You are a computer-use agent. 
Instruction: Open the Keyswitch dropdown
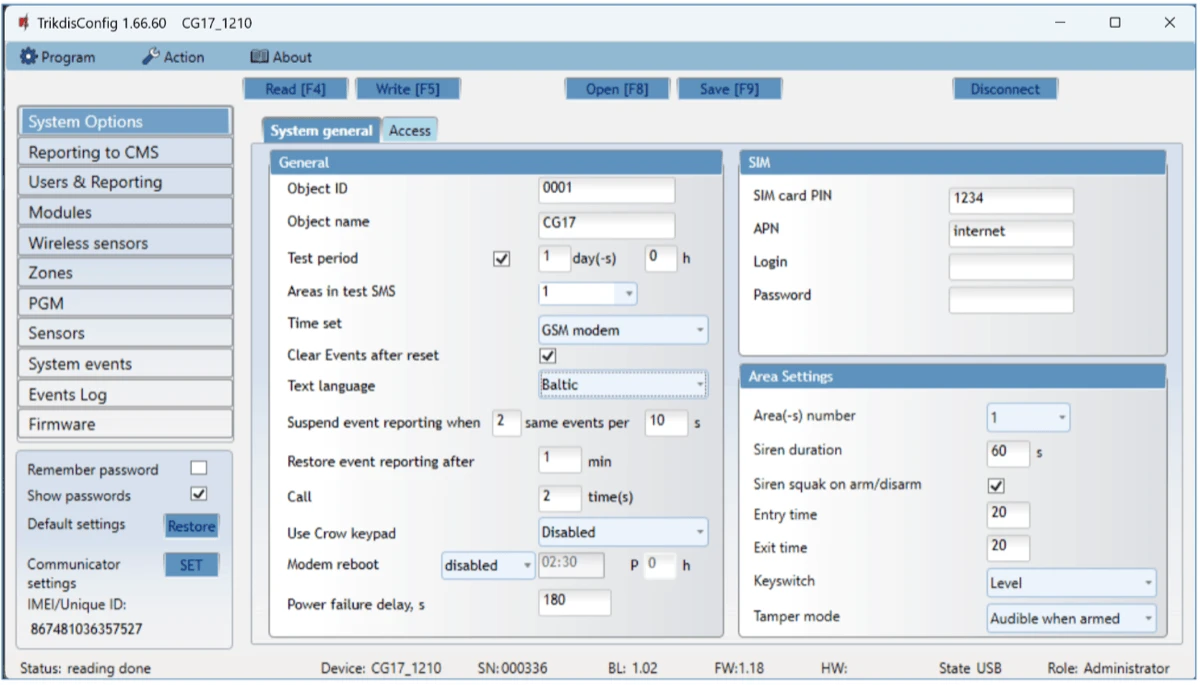point(1071,583)
